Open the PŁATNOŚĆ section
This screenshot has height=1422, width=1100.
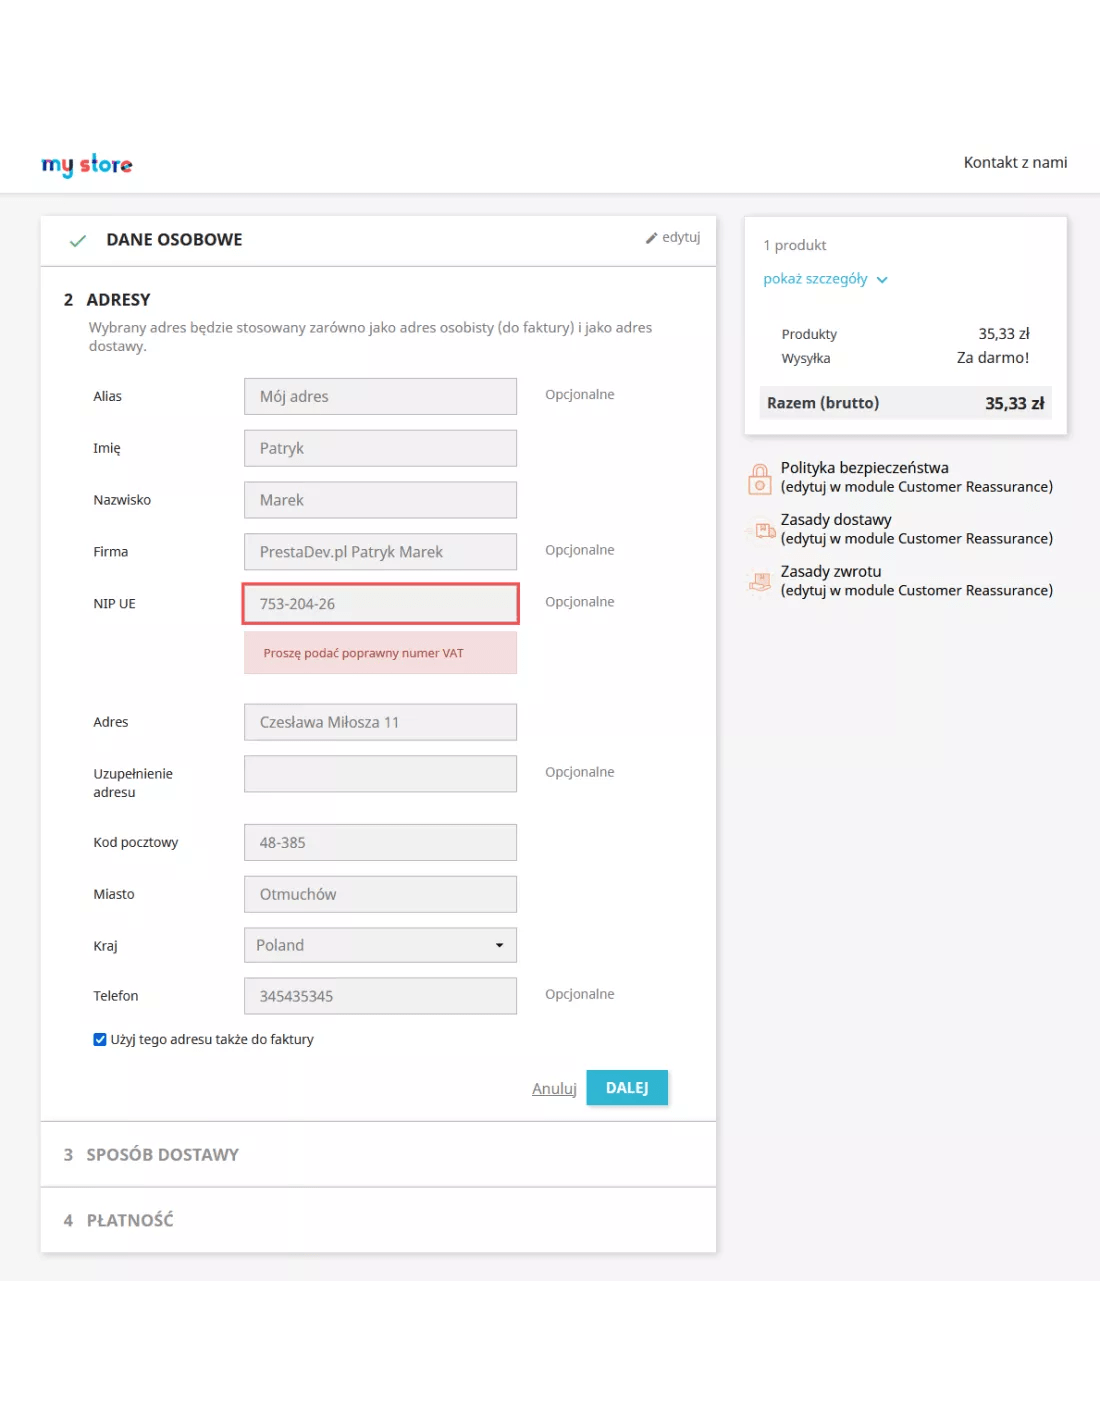pyautogui.click(x=130, y=1220)
